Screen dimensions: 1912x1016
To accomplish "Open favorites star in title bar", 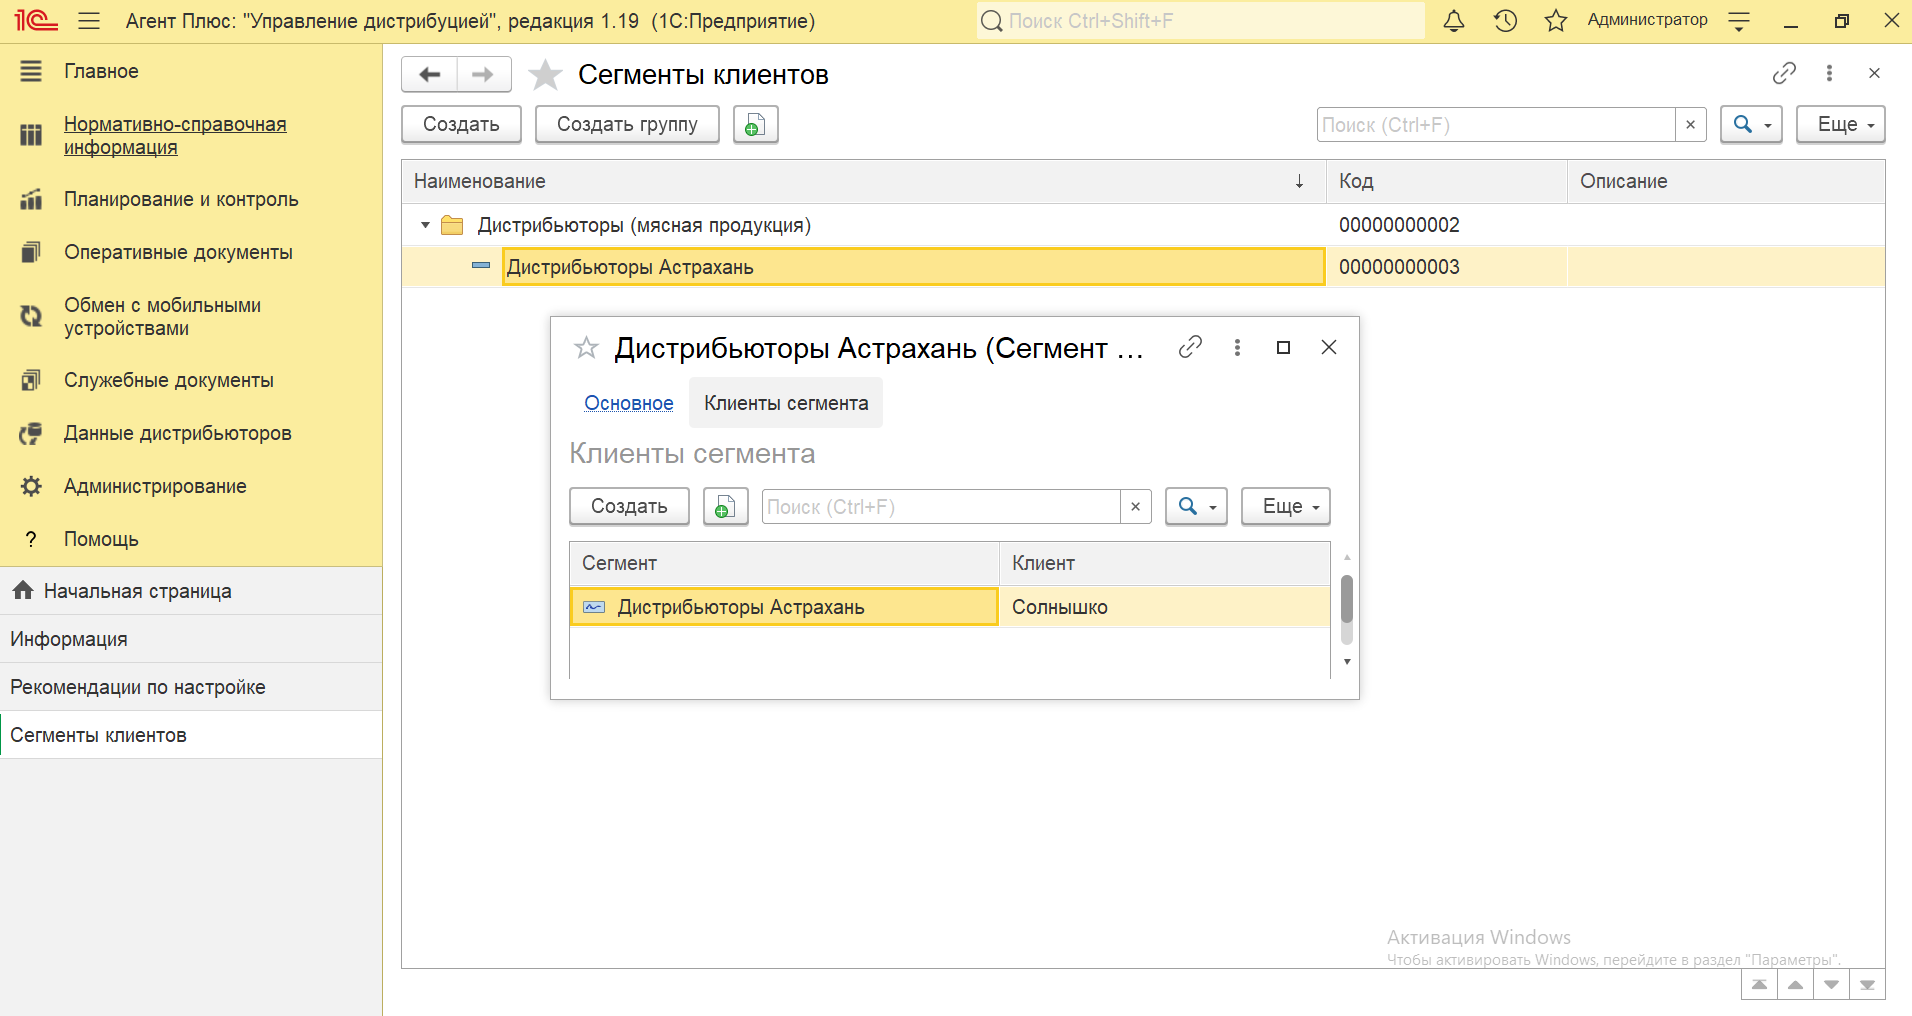I will [x=1555, y=21].
